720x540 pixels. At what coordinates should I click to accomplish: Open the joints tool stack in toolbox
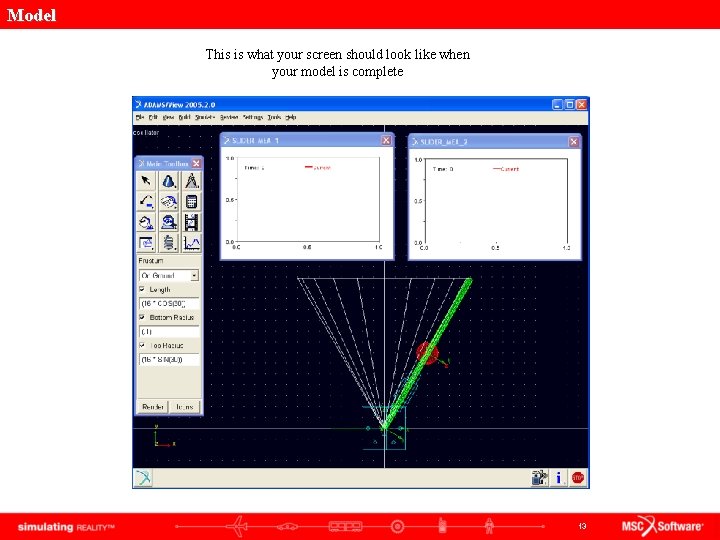coord(169,202)
